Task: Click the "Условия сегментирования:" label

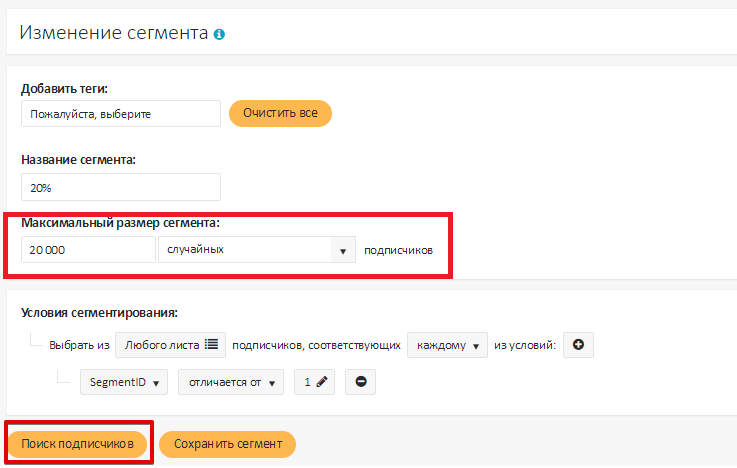Action: [x=99, y=312]
